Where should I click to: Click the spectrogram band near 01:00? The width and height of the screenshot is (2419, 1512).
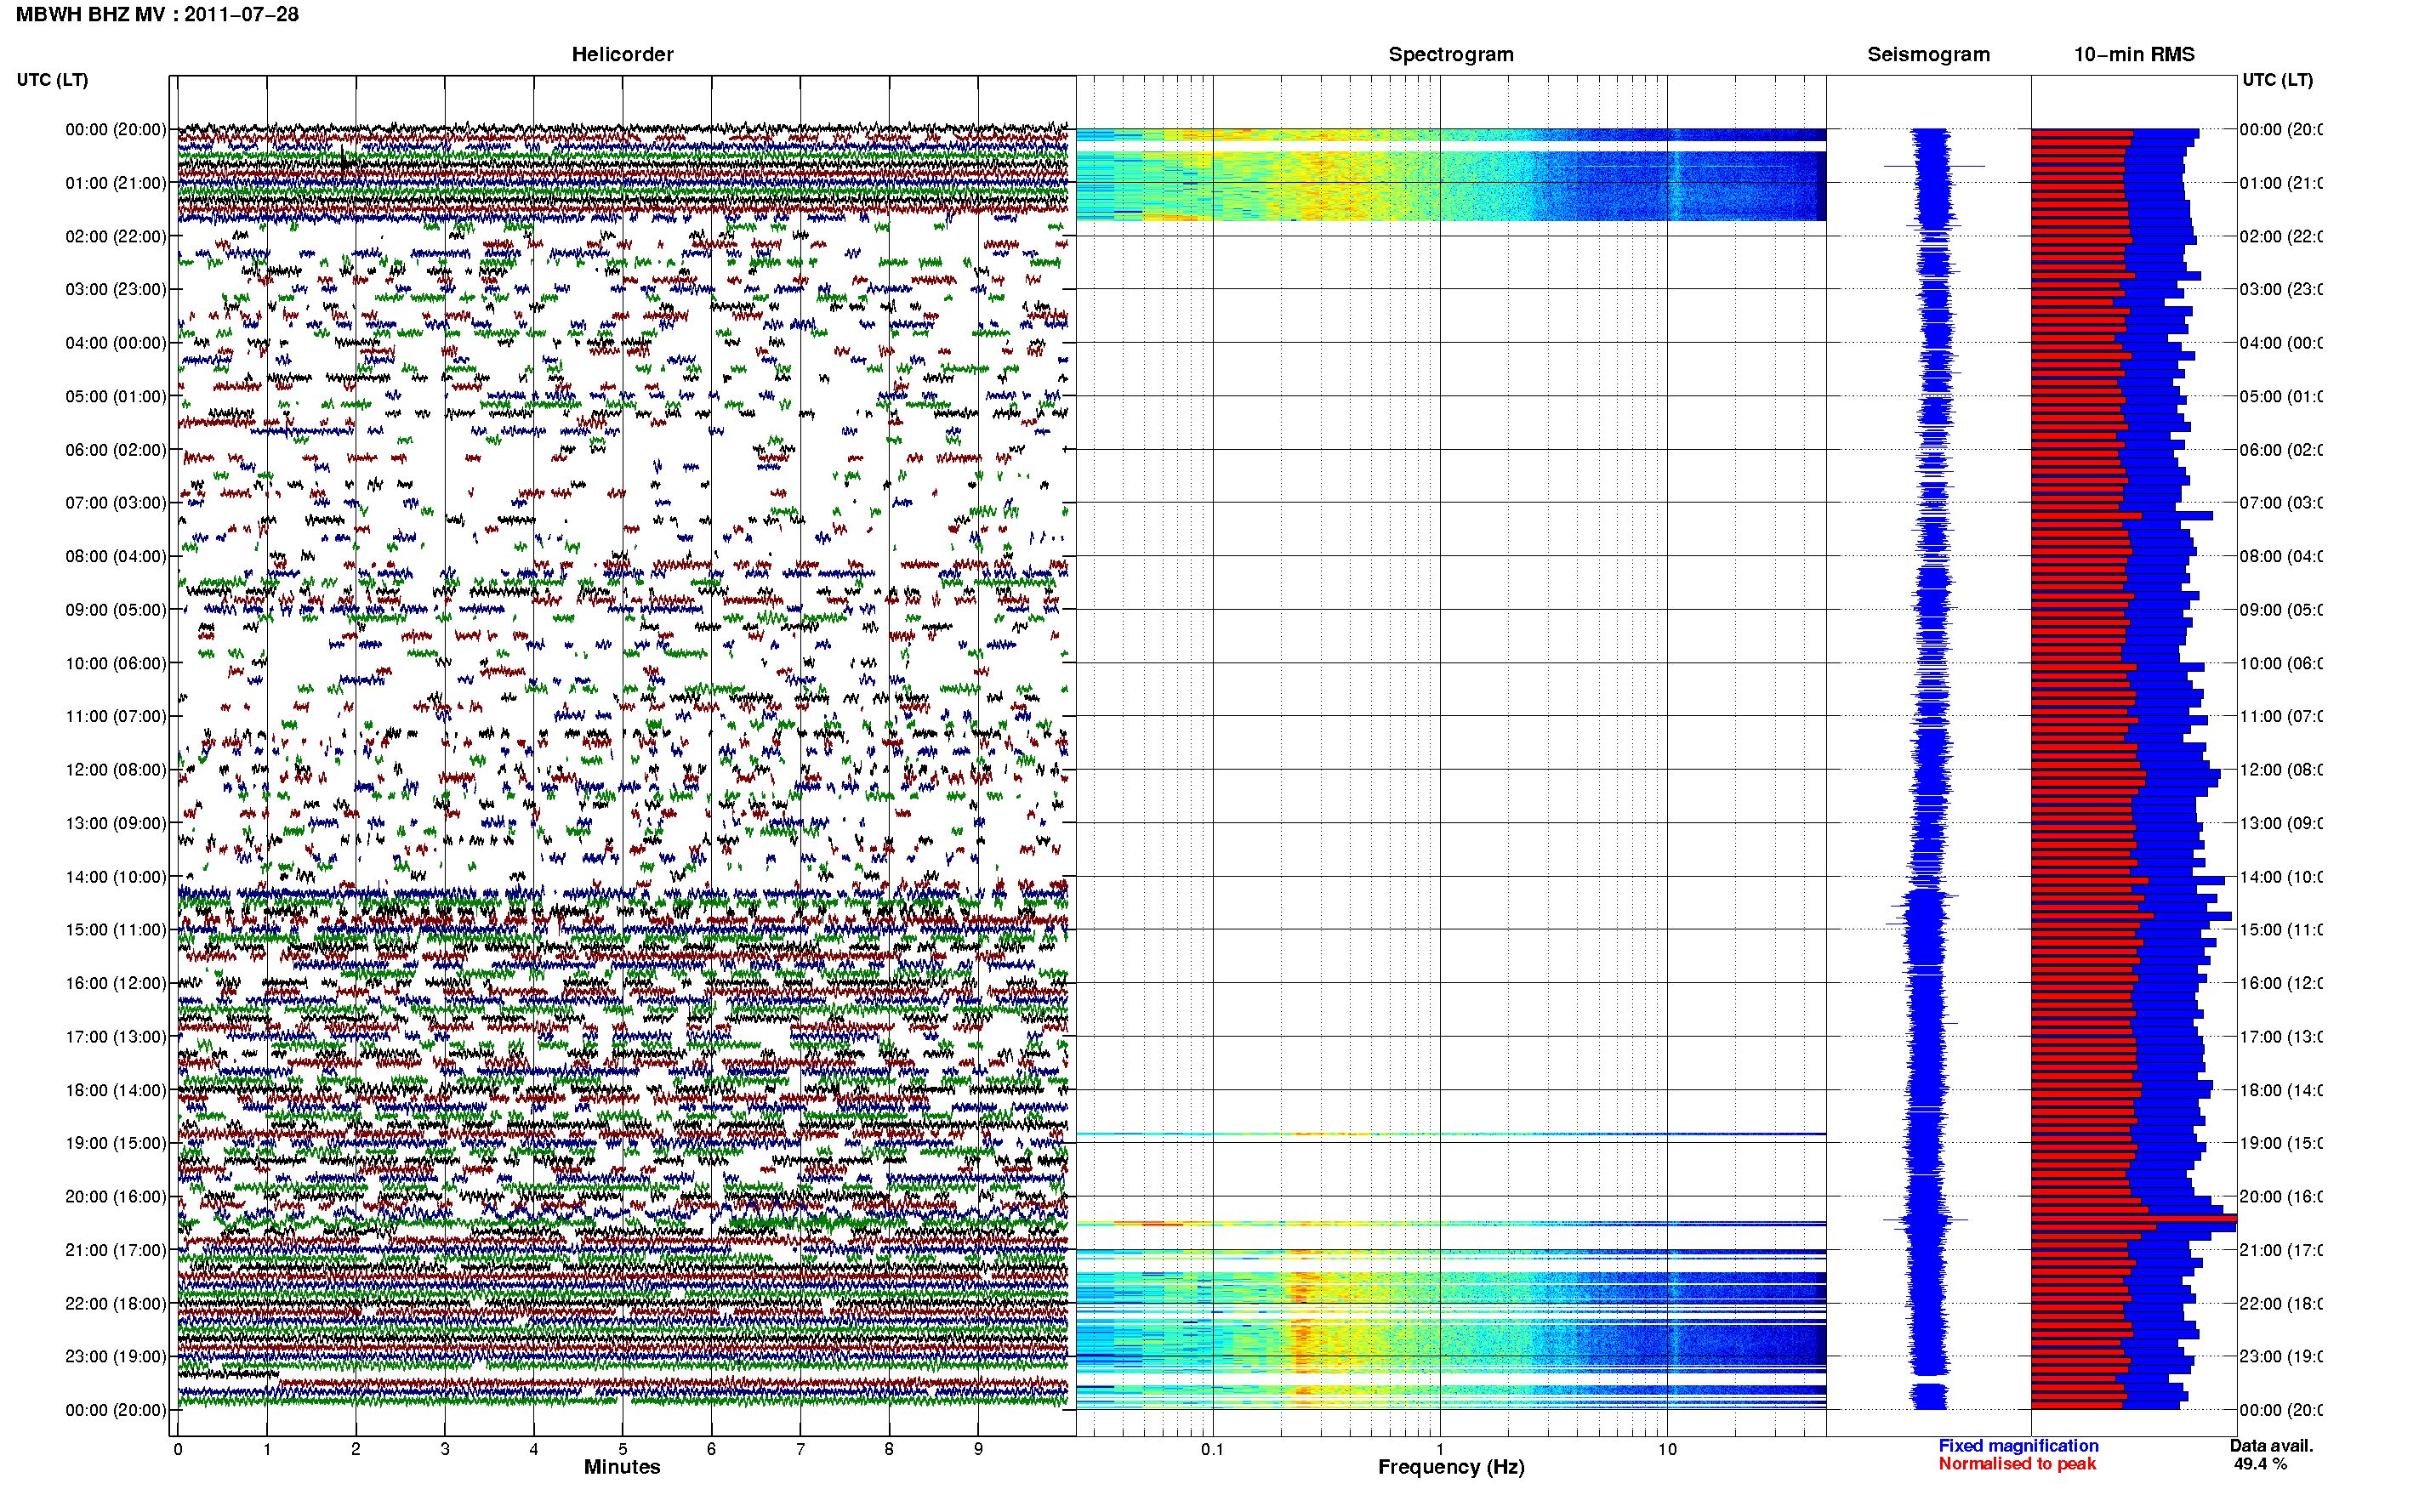(1451, 186)
